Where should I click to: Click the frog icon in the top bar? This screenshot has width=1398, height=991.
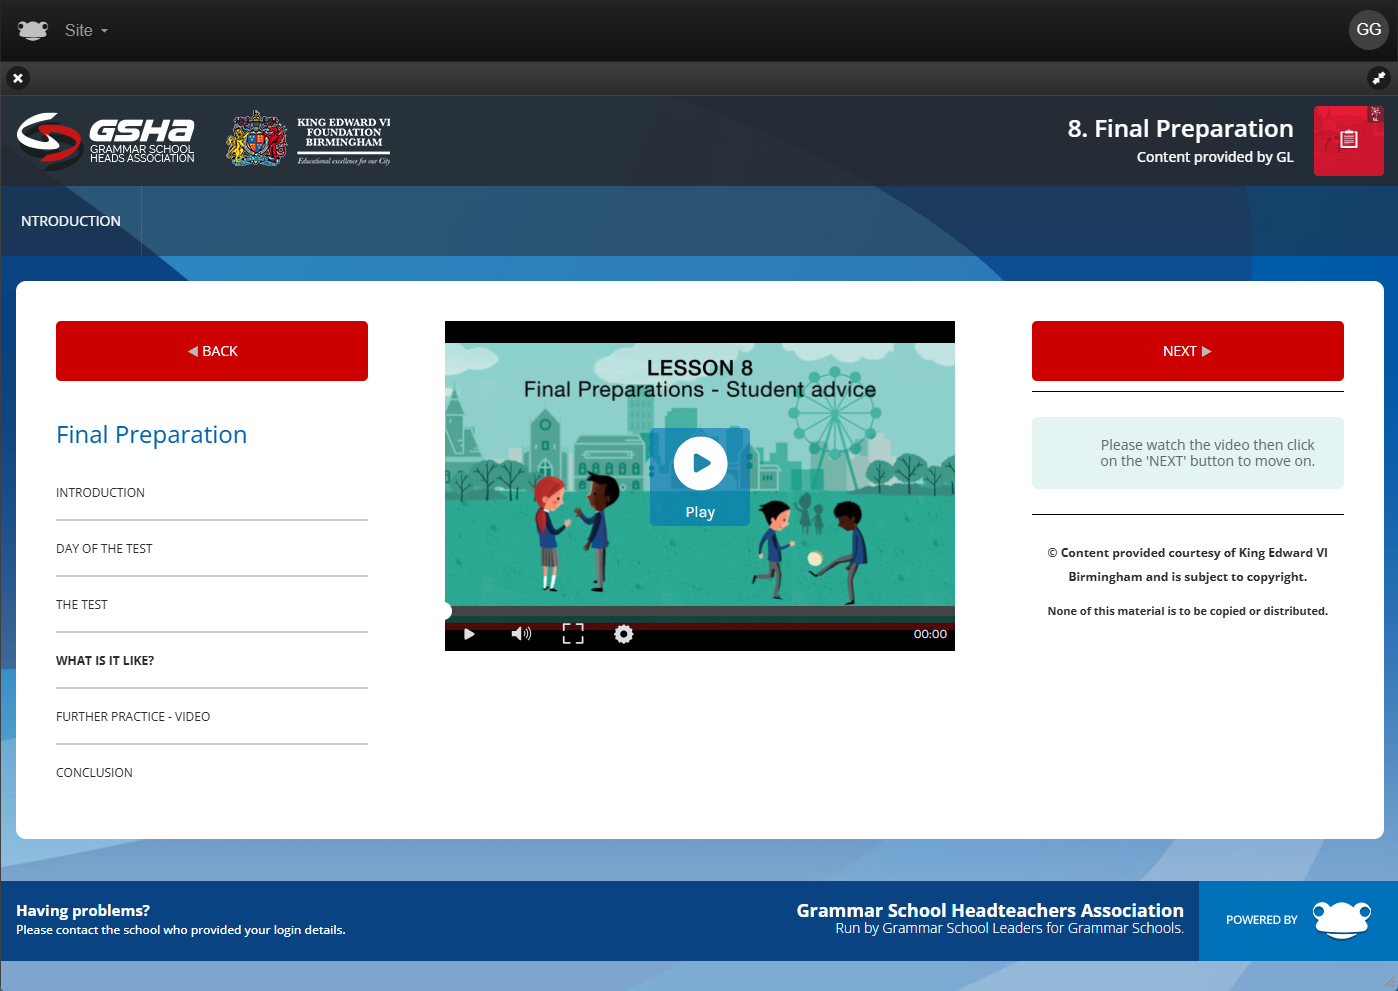pos(32,30)
